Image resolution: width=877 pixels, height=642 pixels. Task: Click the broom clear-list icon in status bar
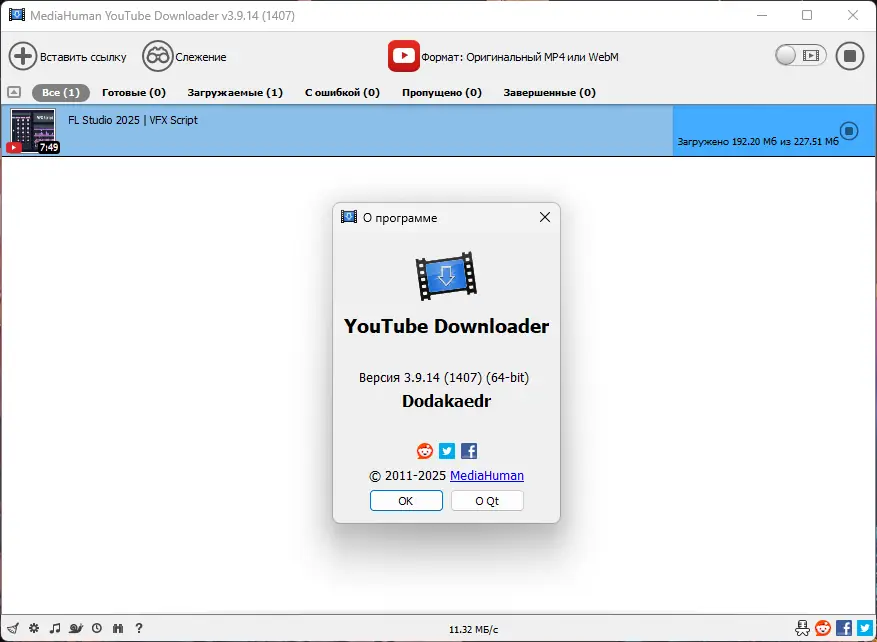[13, 628]
